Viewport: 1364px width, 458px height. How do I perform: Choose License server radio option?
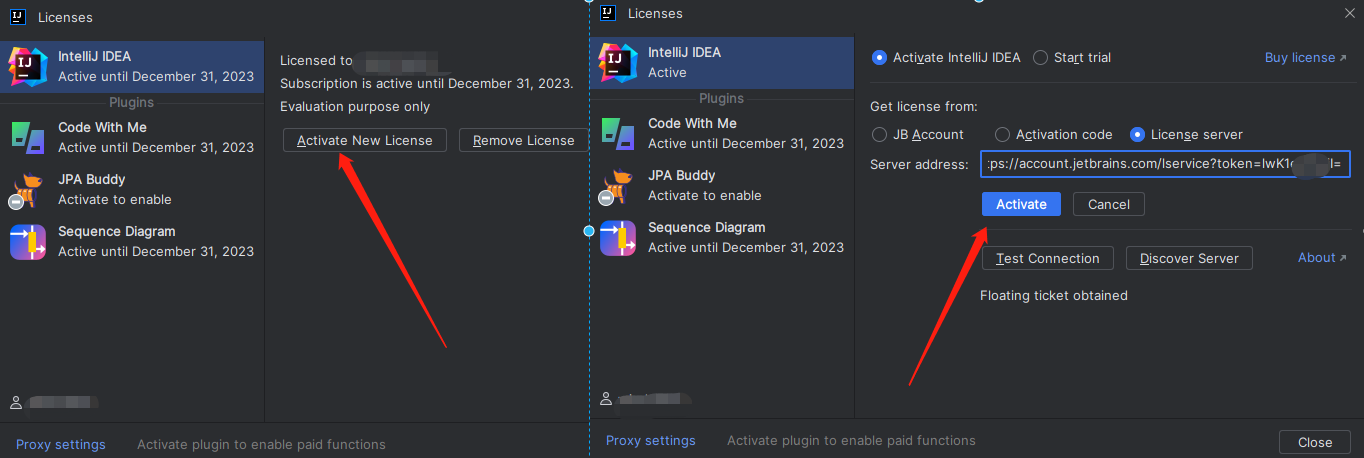point(1138,135)
